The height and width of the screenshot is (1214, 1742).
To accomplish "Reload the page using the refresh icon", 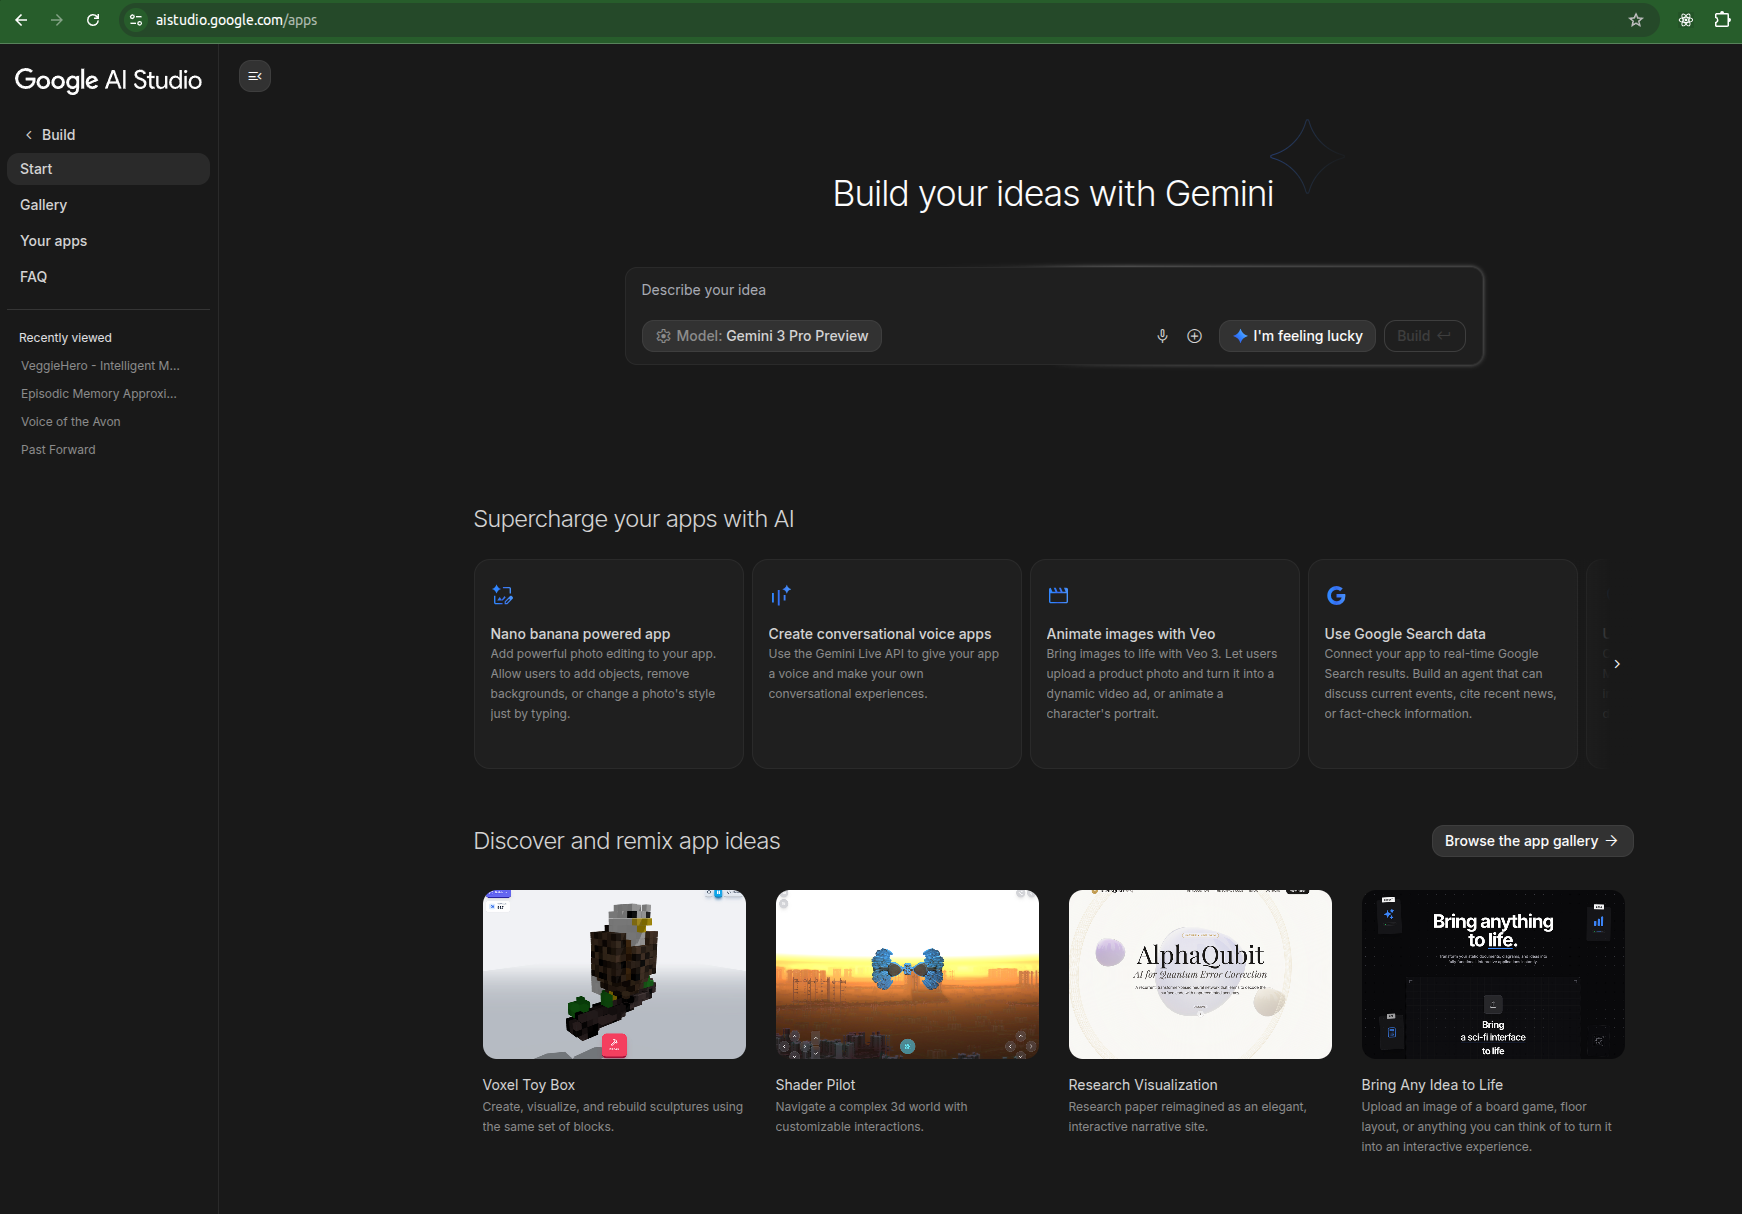I will pyautogui.click(x=93, y=20).
